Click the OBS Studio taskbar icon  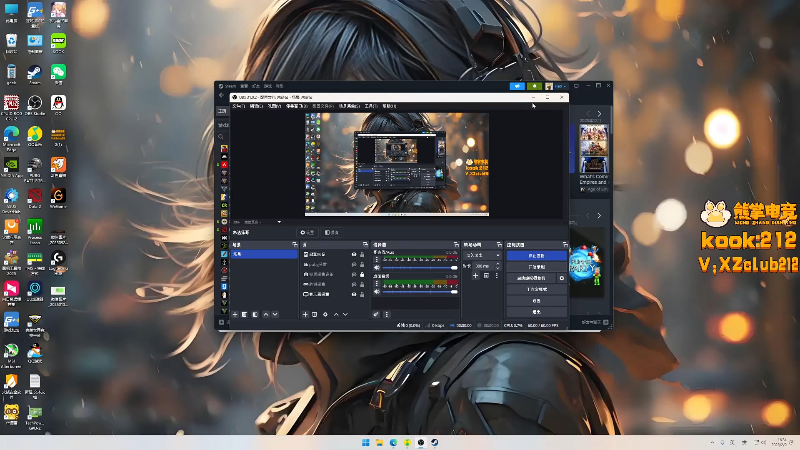coord(420,442)
